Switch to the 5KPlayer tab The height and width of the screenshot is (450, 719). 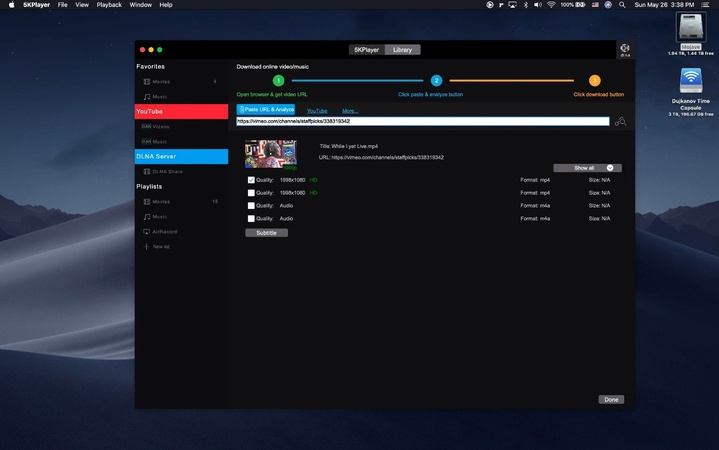[x=368, y=49]
